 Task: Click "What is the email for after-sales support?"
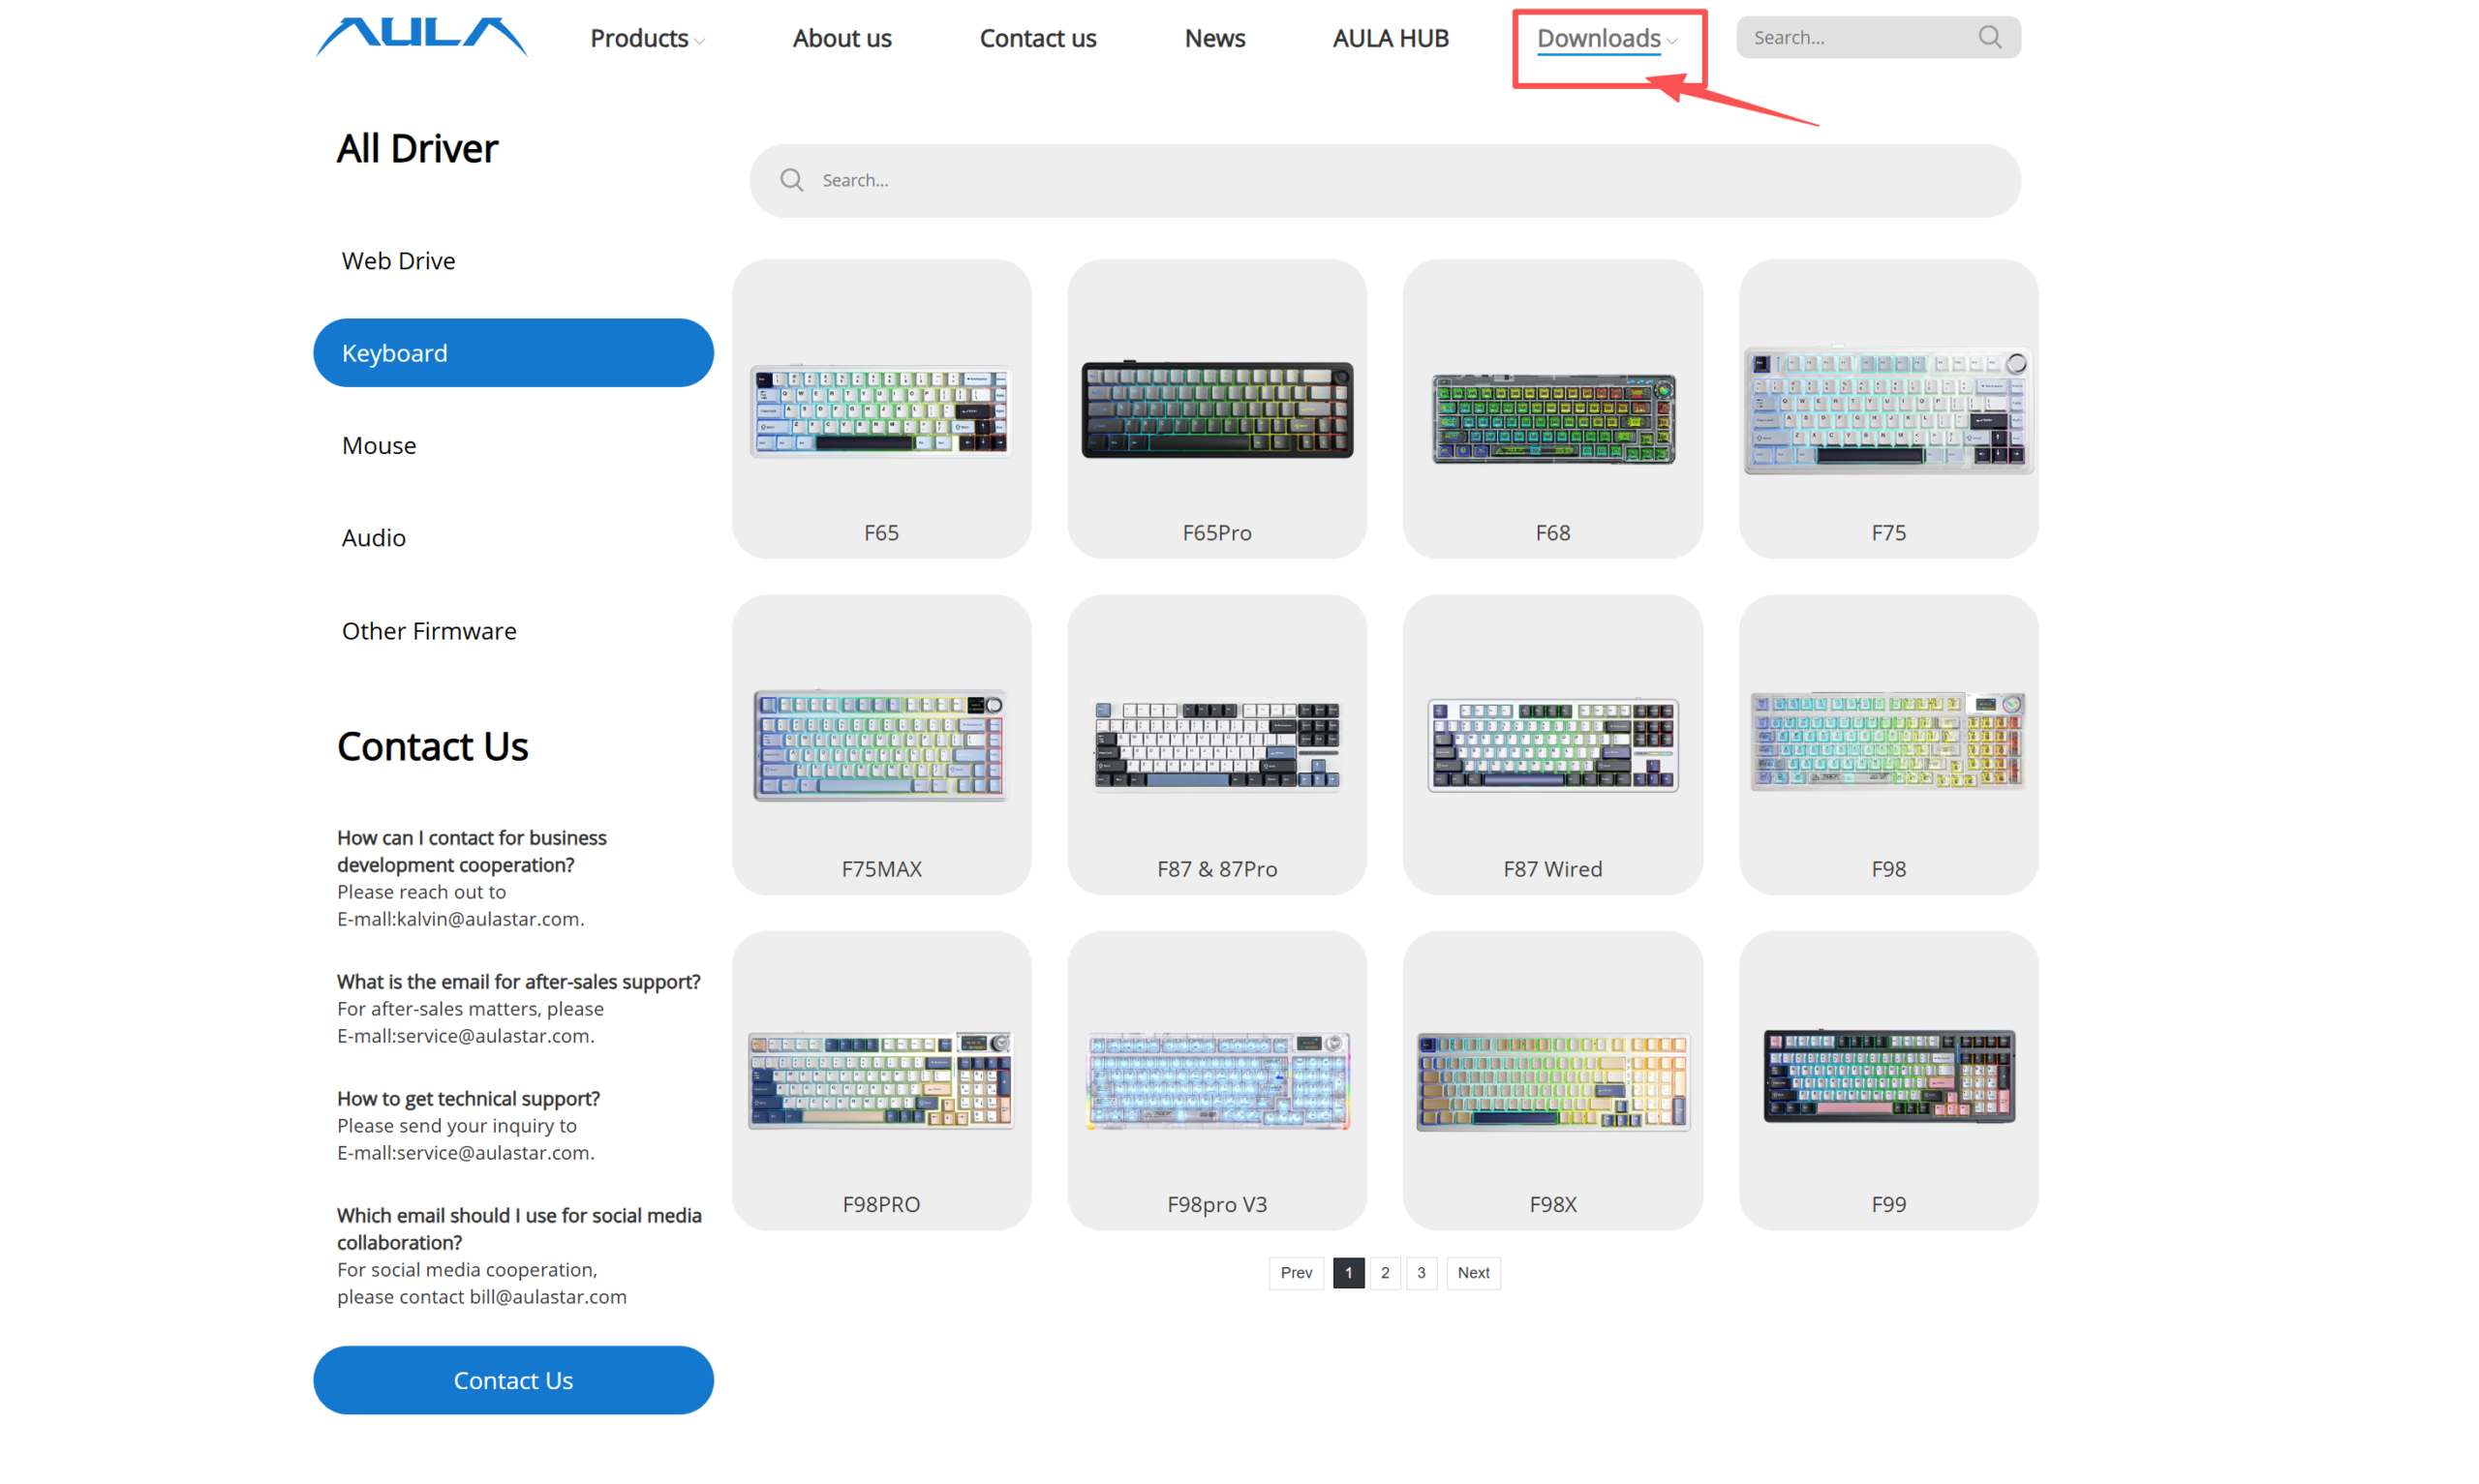point(518,981)
